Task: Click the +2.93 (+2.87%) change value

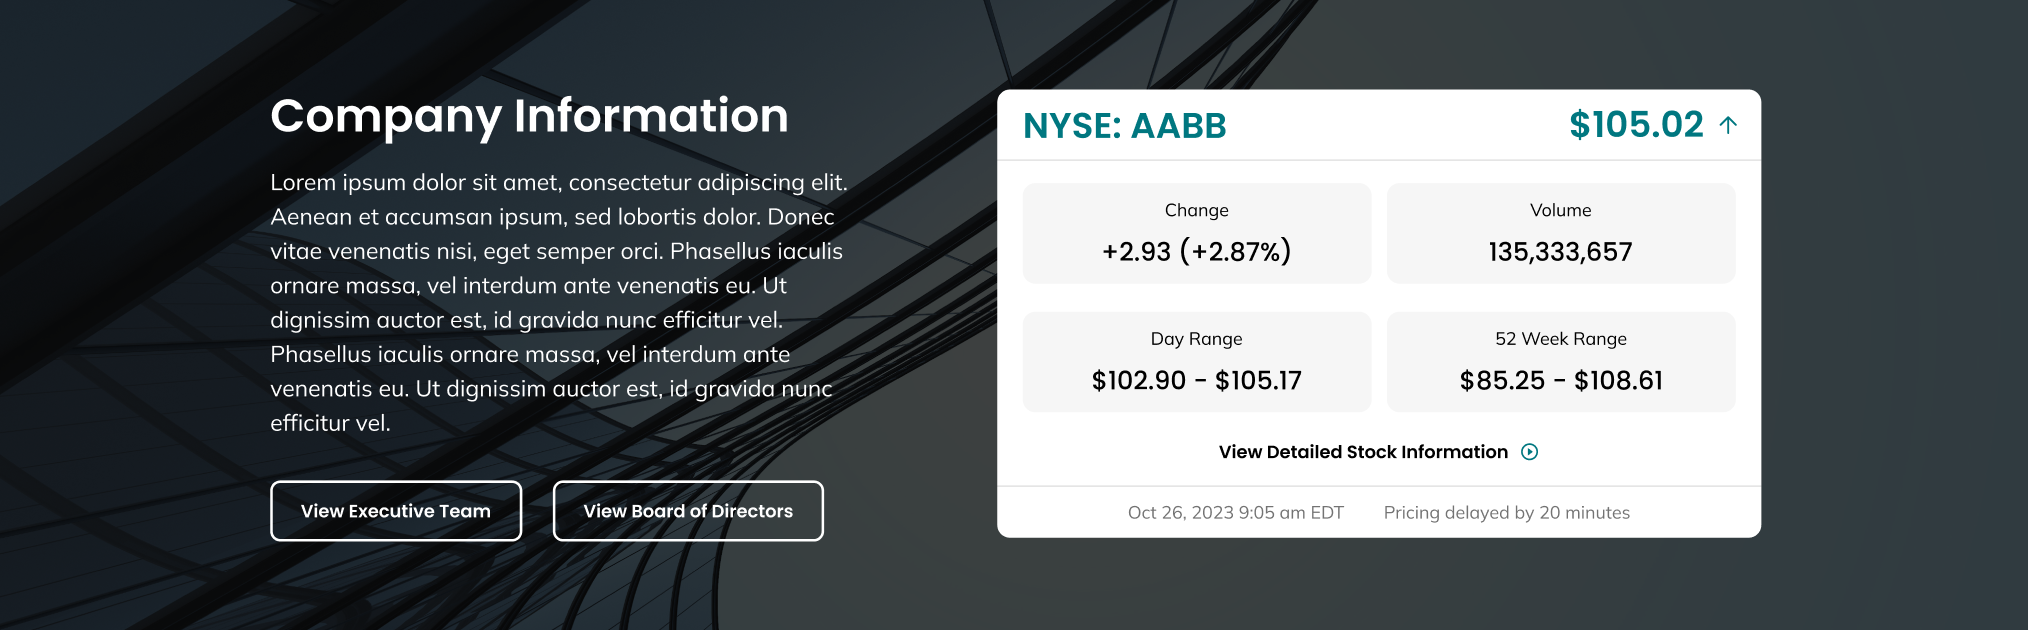Action: [x=1196, y=252]
